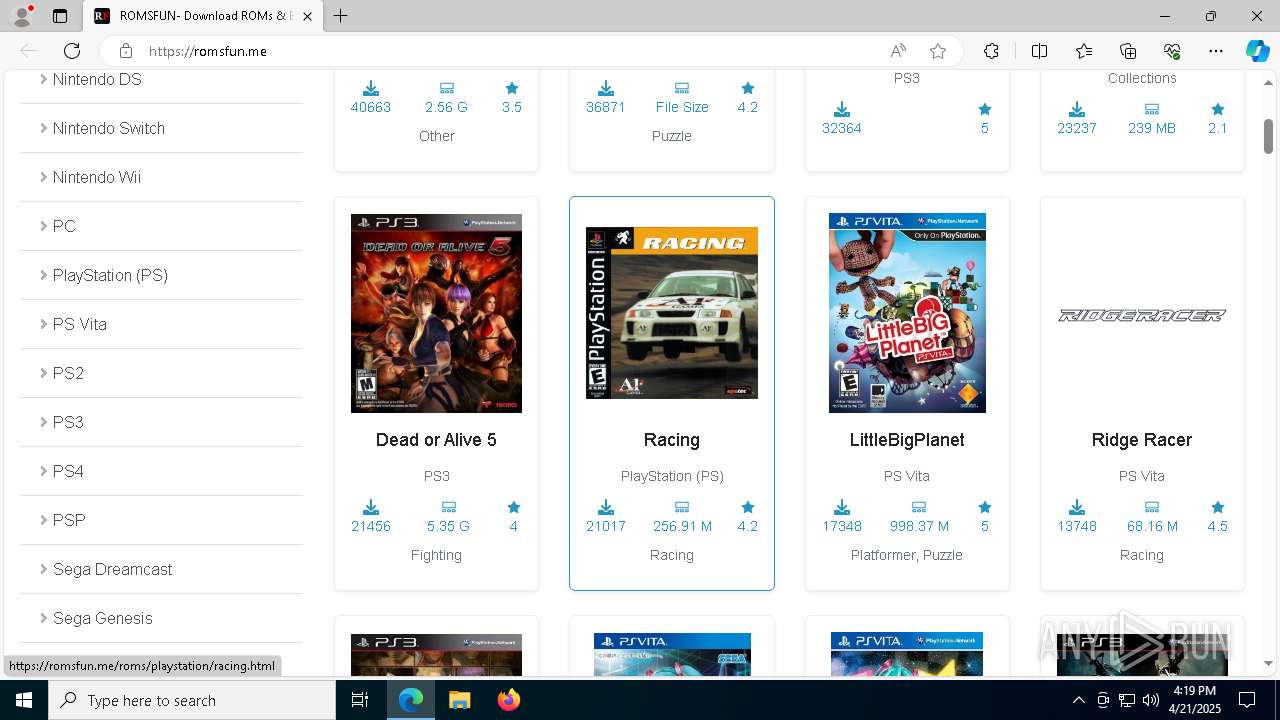Open Task View on the taskbar
The width and height of the screenshot is (1280, 720).
[x=361, y=700]
